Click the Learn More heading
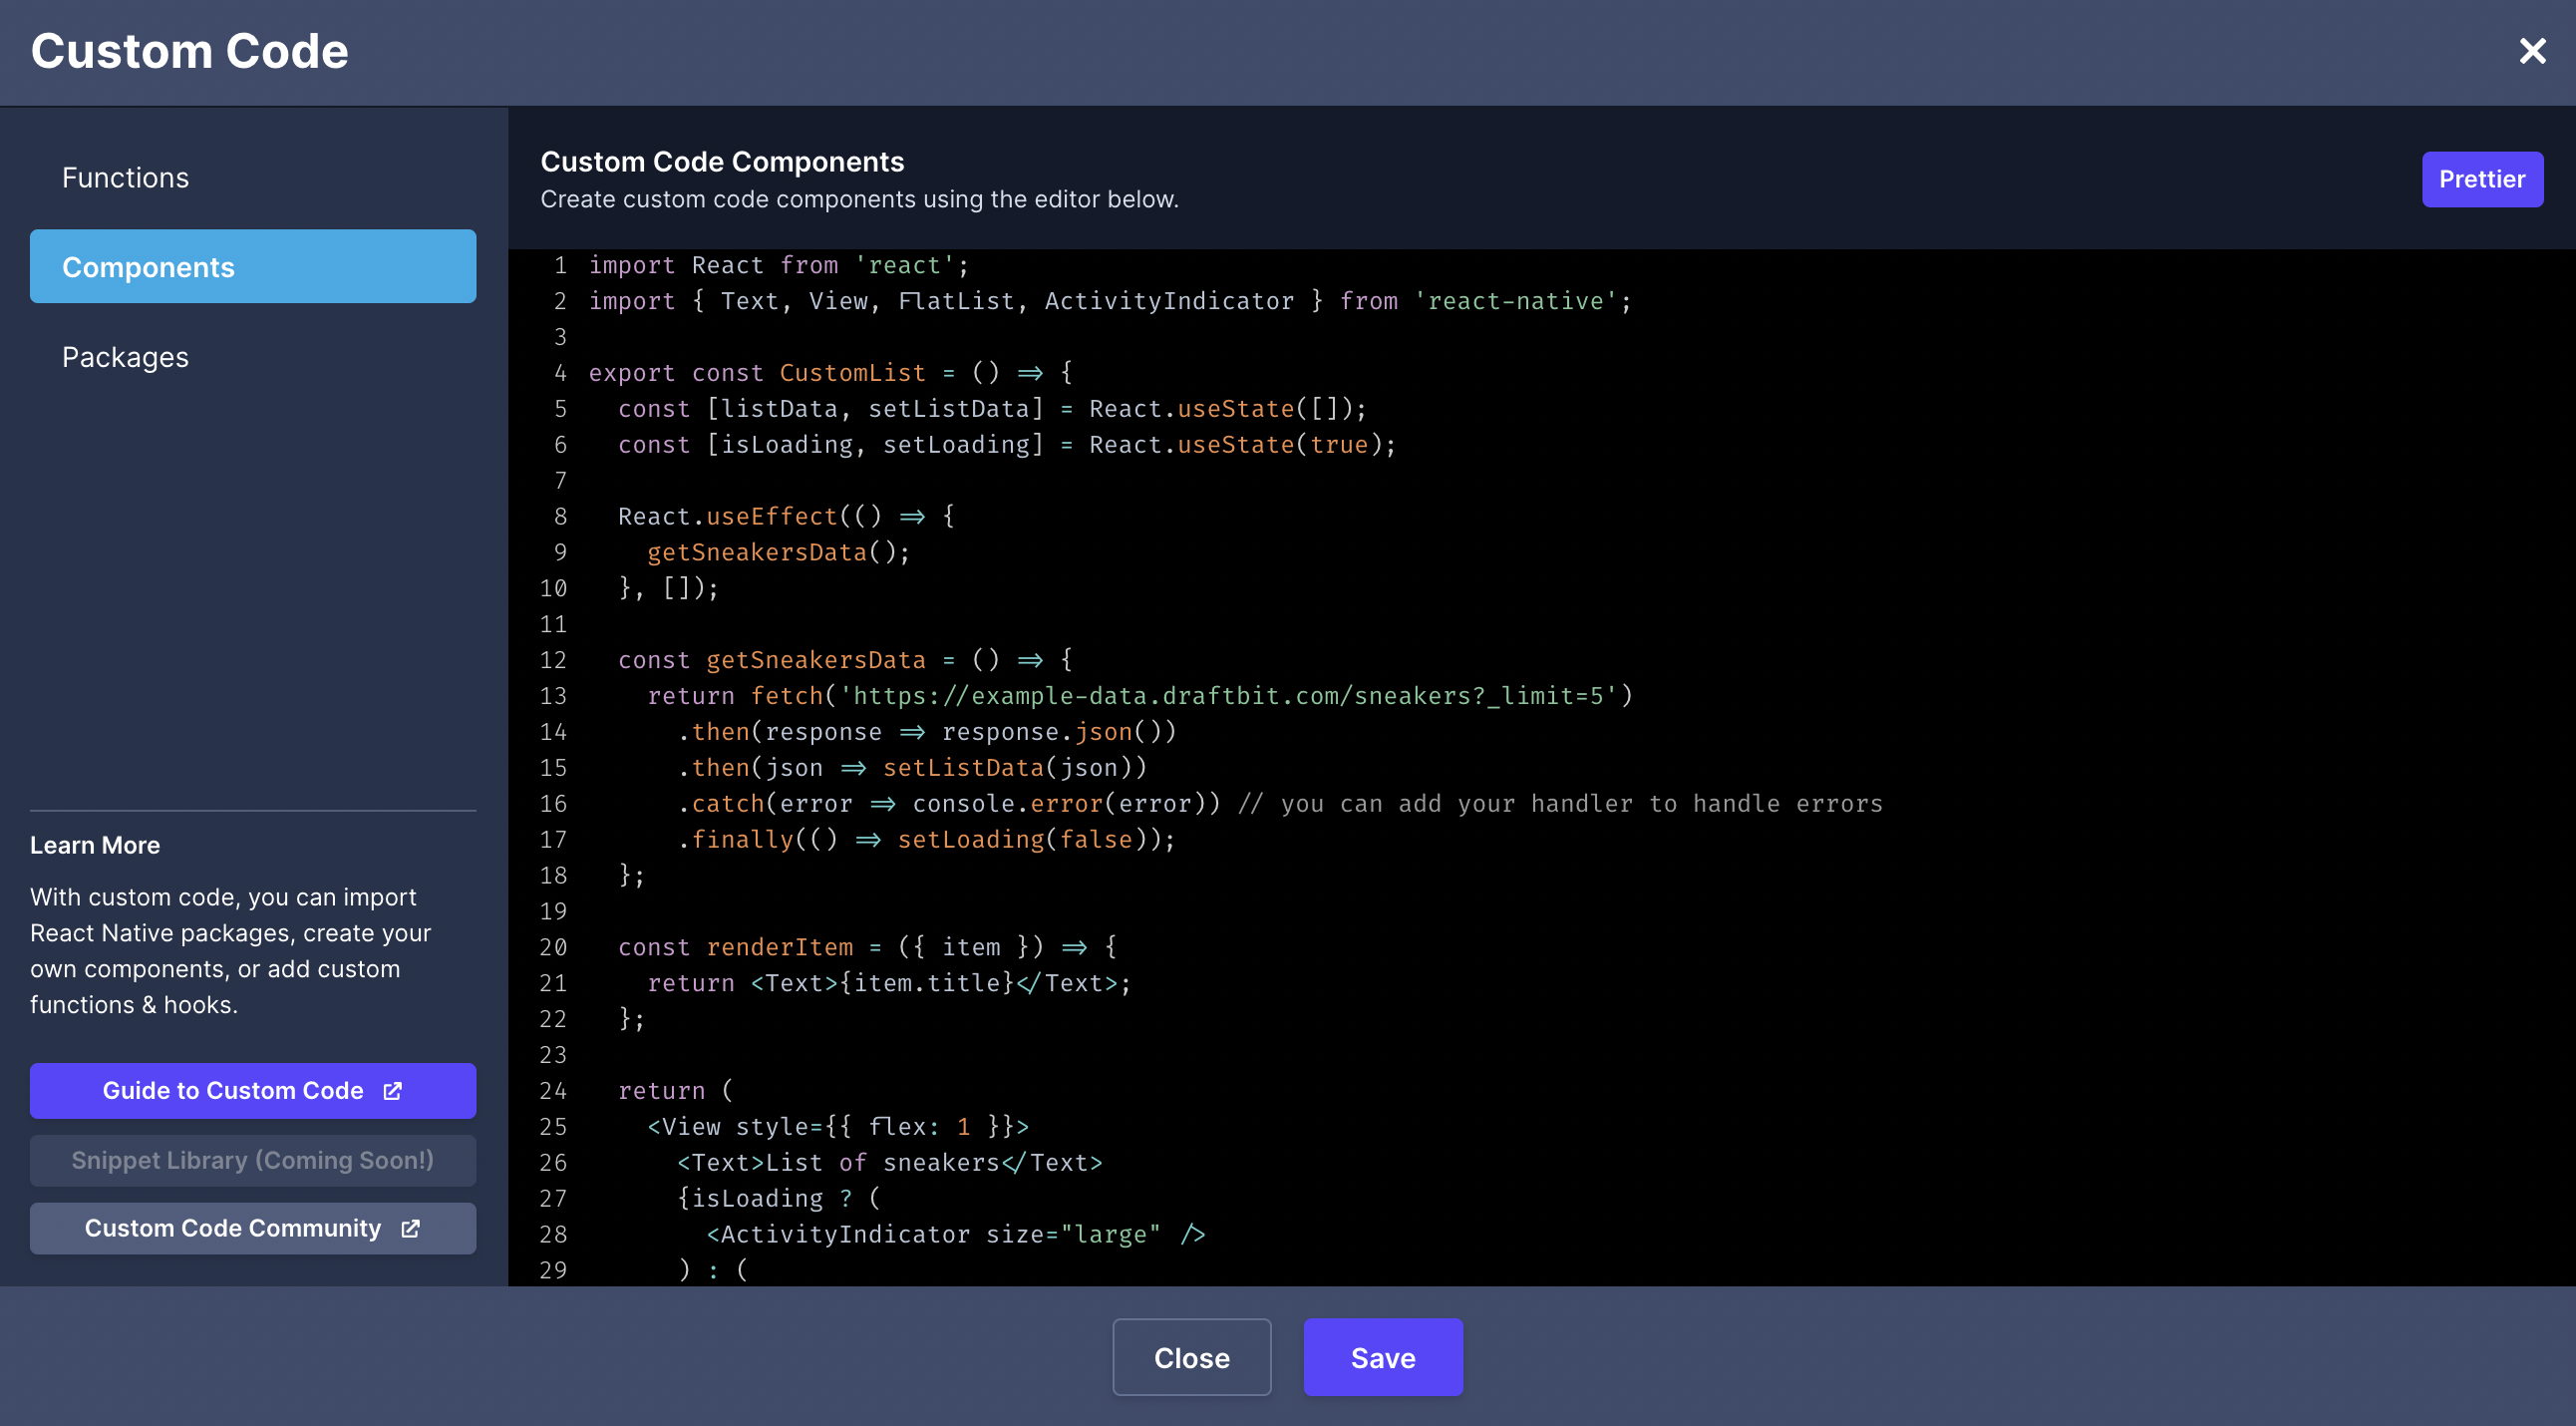 tap(95, 845)
